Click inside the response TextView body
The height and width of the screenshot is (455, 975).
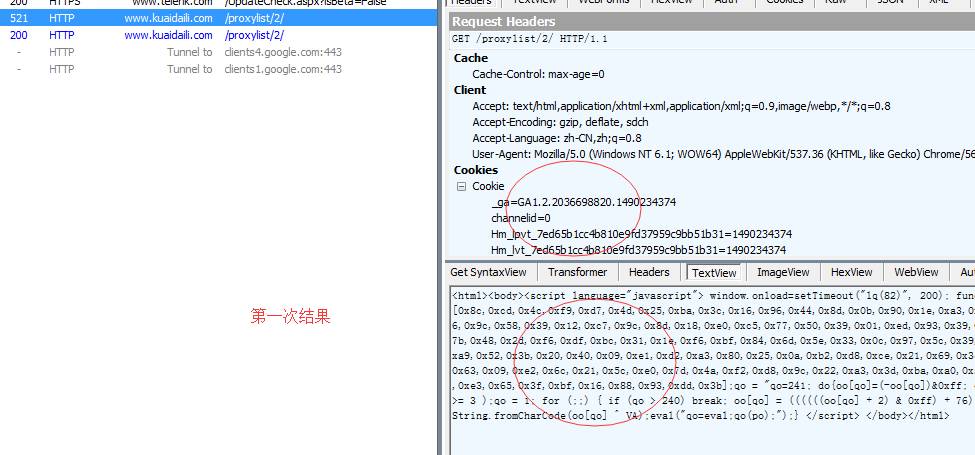712,370
